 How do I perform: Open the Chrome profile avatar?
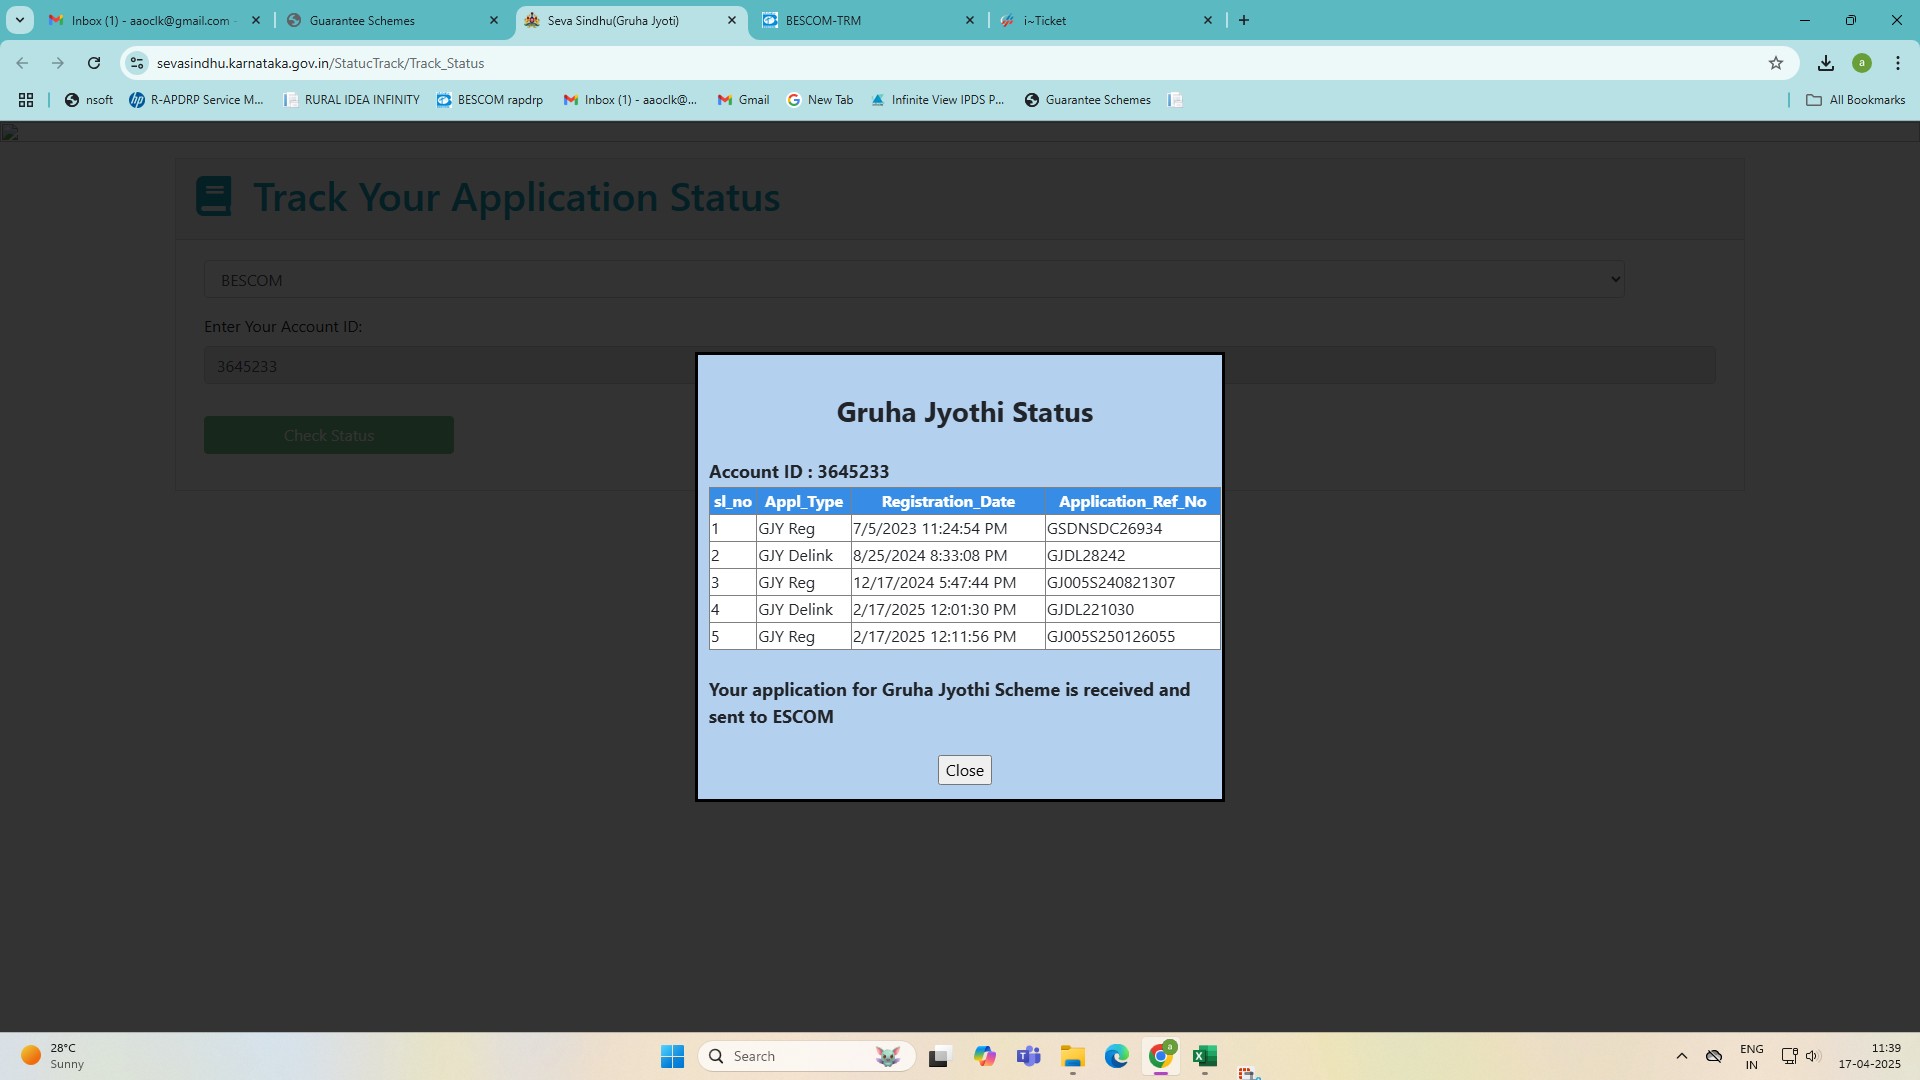click(x=1862, y=63)
